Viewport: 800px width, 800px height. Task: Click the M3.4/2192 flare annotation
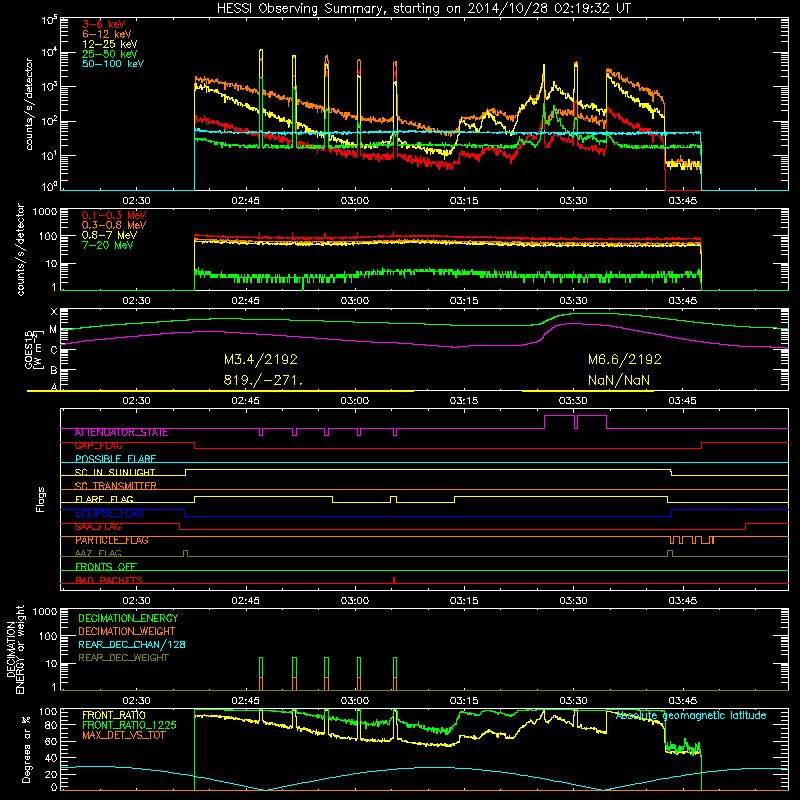click(x=261, y=359)
